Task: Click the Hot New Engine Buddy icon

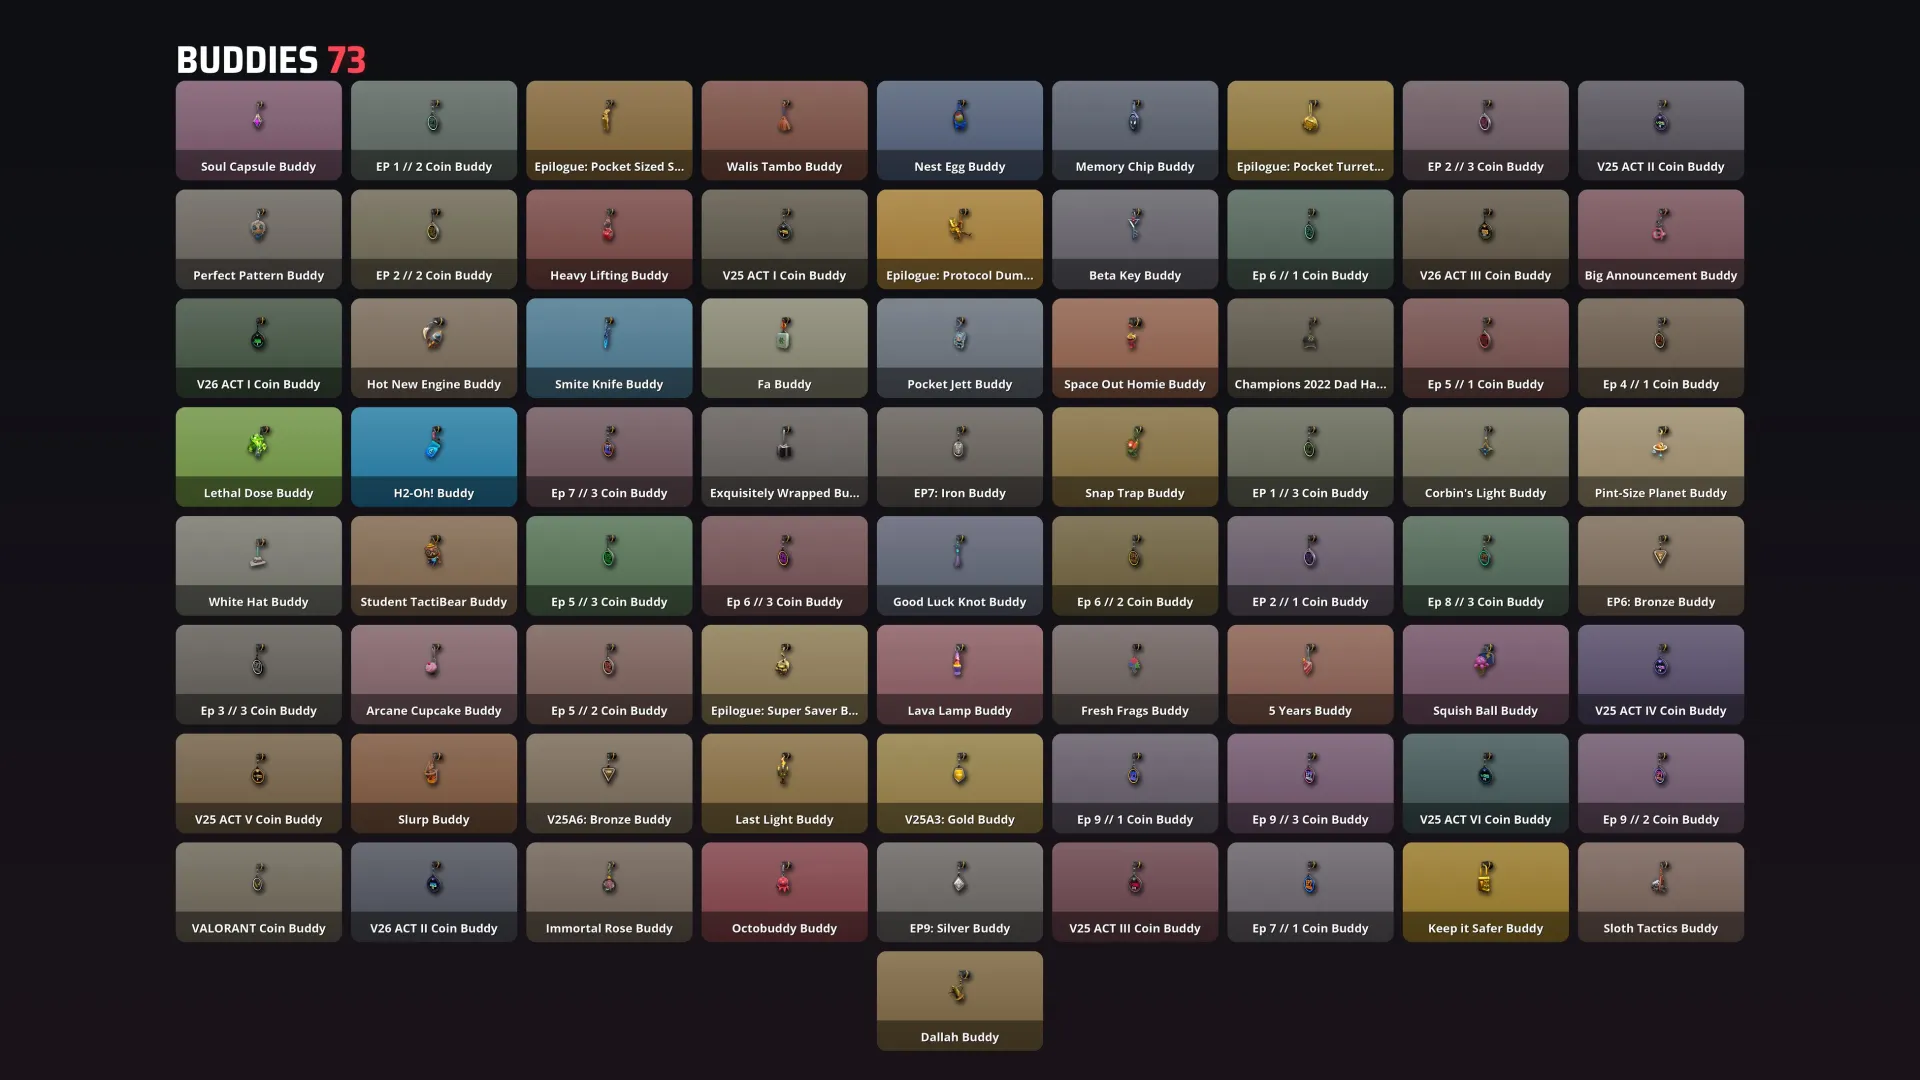Action: pos(434,335)
